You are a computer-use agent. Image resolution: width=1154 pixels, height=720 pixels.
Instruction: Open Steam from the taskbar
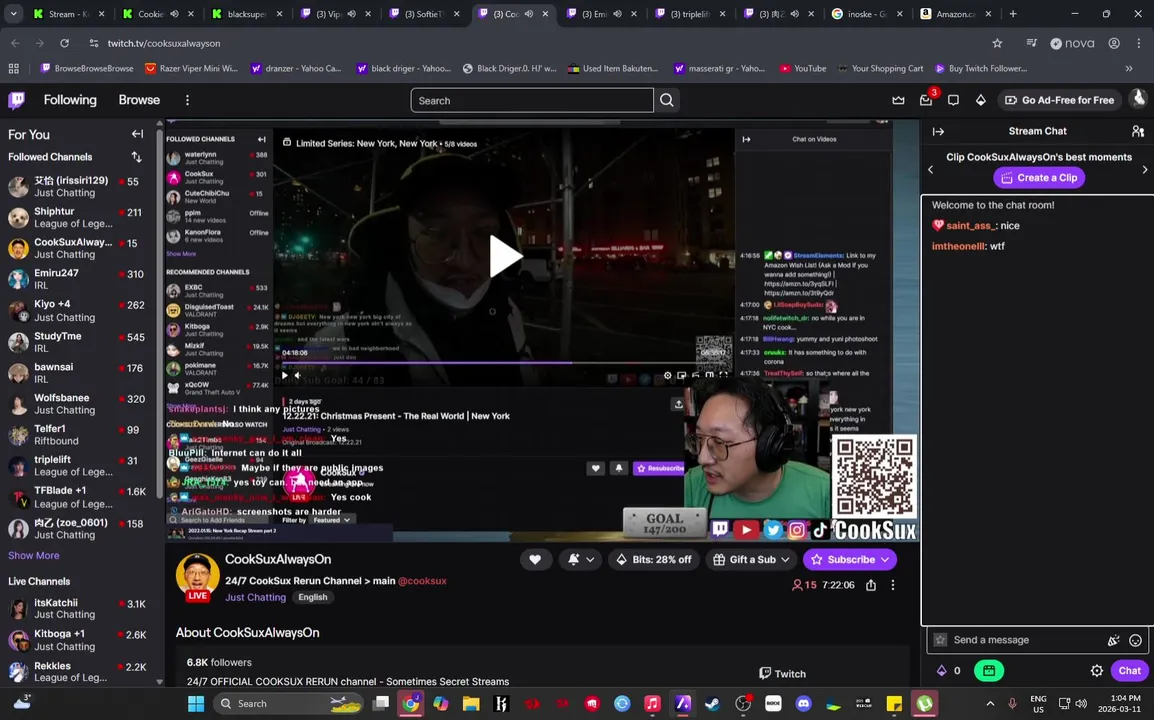point(712,704)
